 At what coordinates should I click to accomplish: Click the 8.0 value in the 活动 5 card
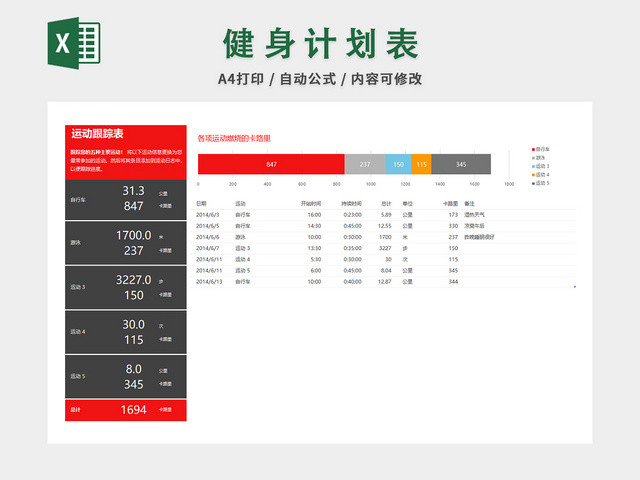click(133, 369)
